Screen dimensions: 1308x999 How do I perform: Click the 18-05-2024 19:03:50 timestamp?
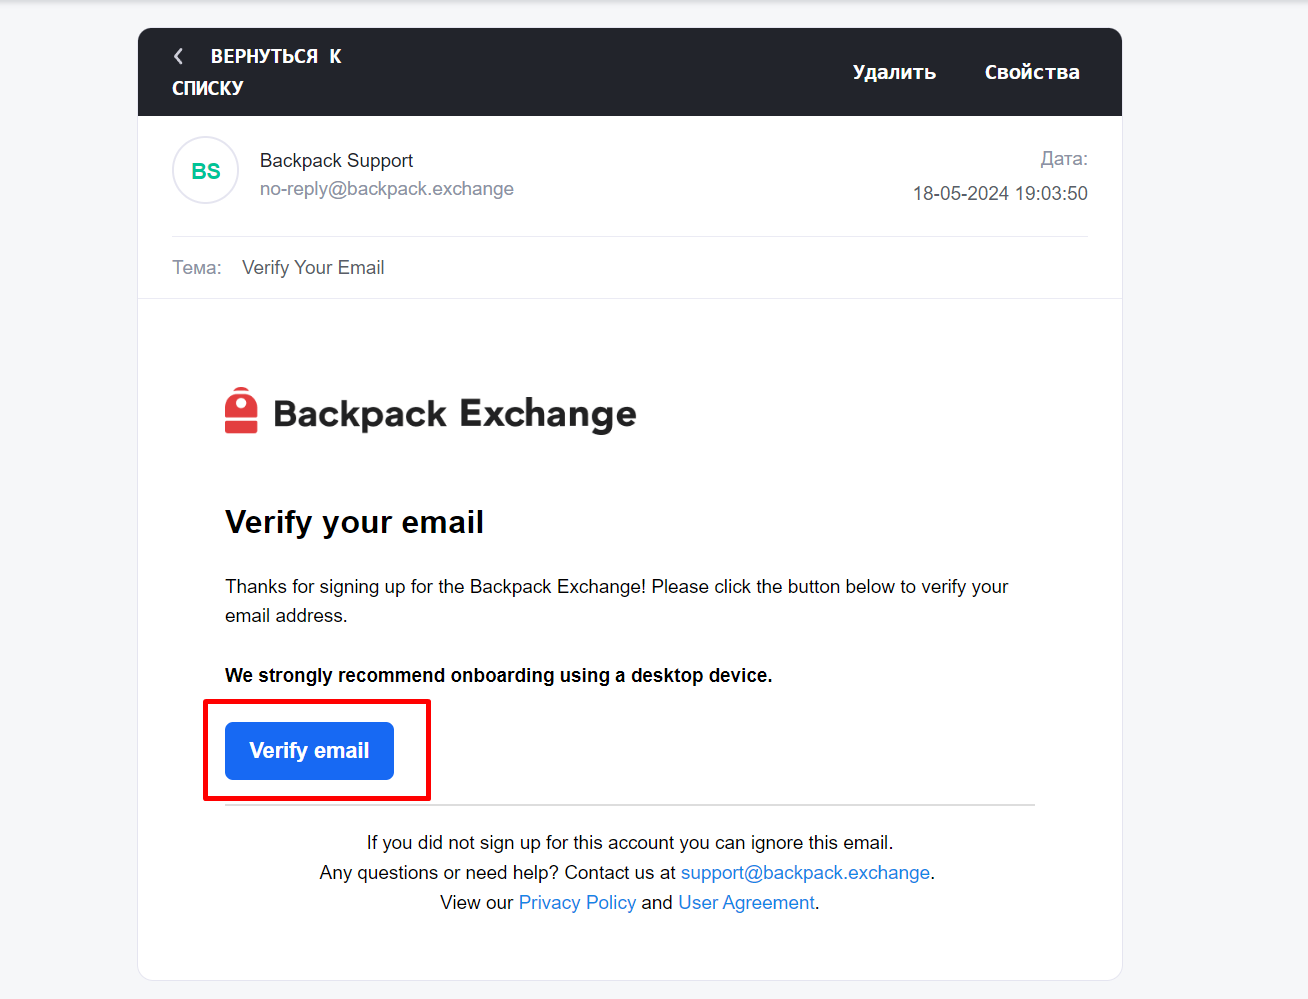[999, 193]
